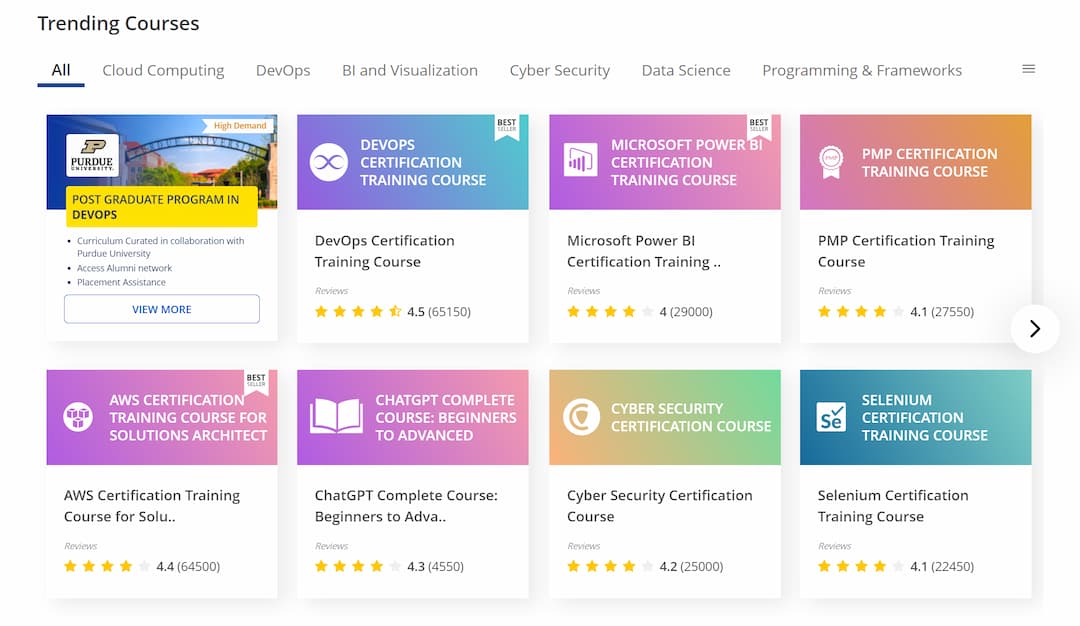Open the Cyber Security tab

559,70
